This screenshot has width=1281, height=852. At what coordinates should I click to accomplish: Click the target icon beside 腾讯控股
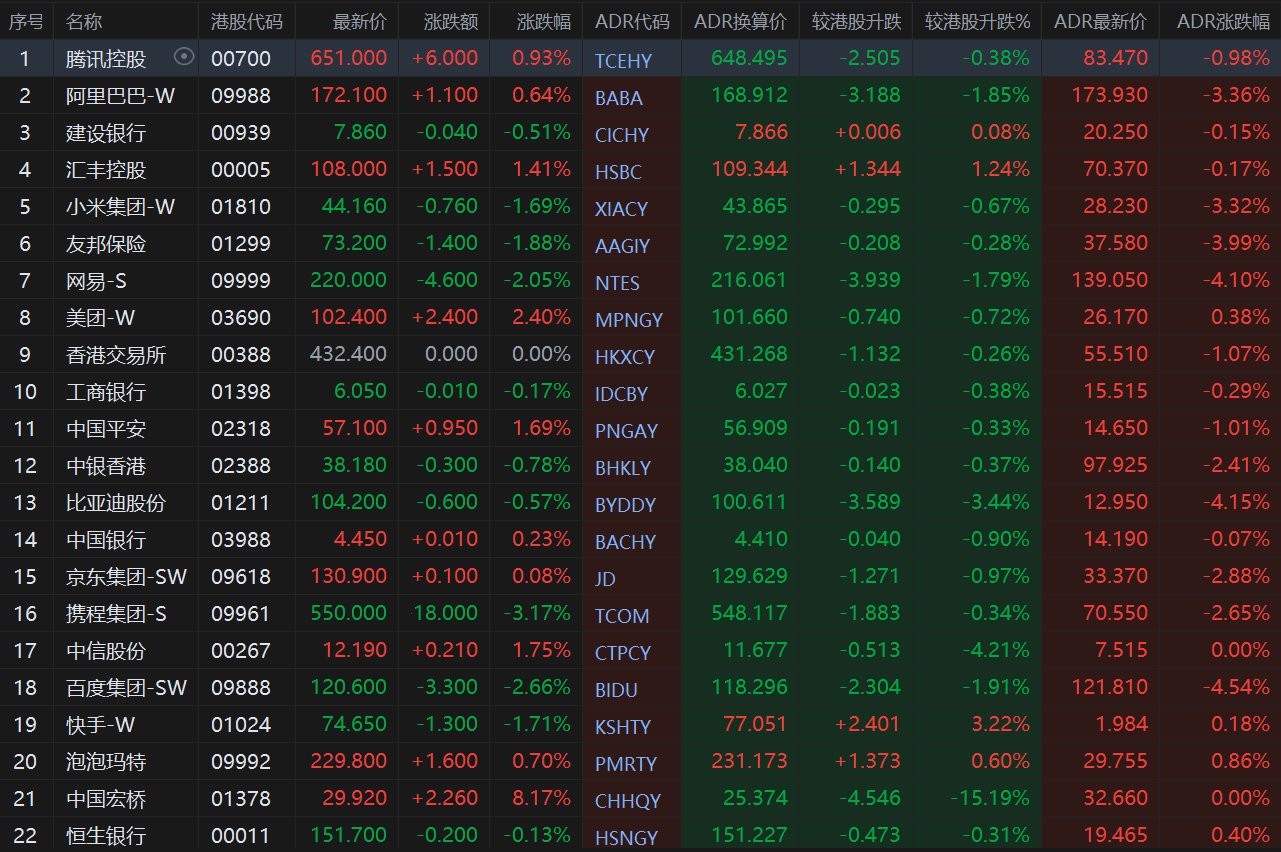[x=183, y=58]
